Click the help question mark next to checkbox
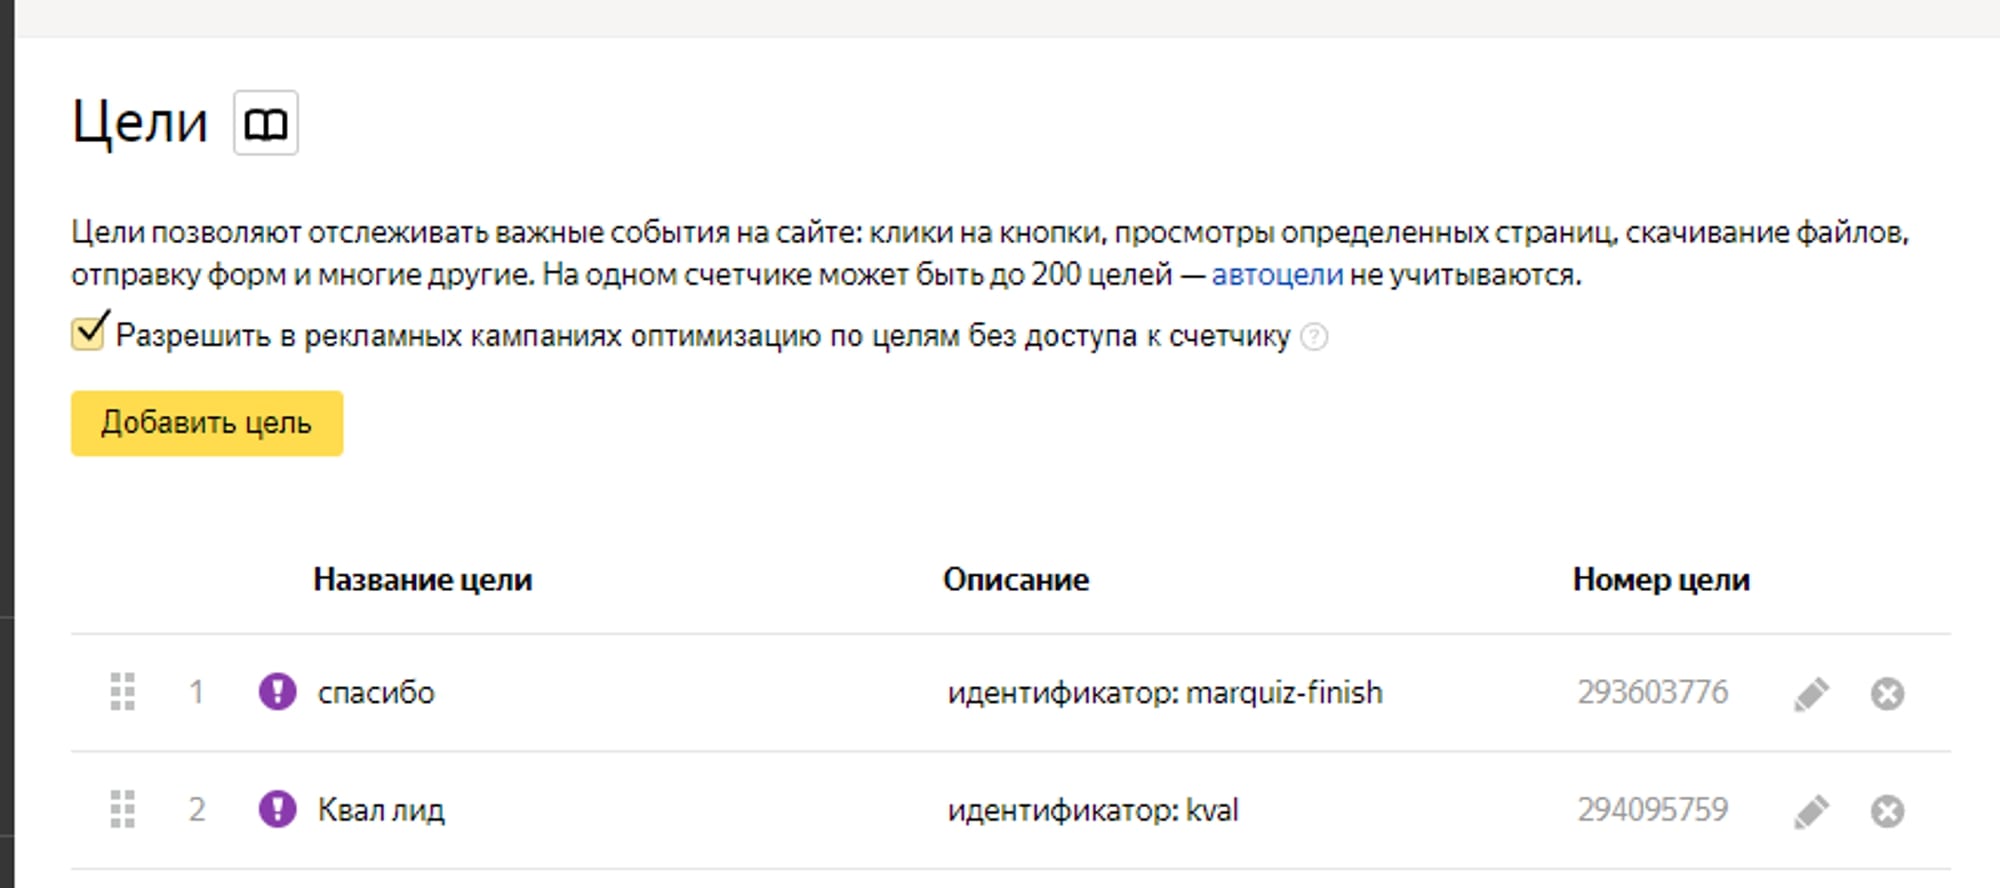 coord(1314,337)
